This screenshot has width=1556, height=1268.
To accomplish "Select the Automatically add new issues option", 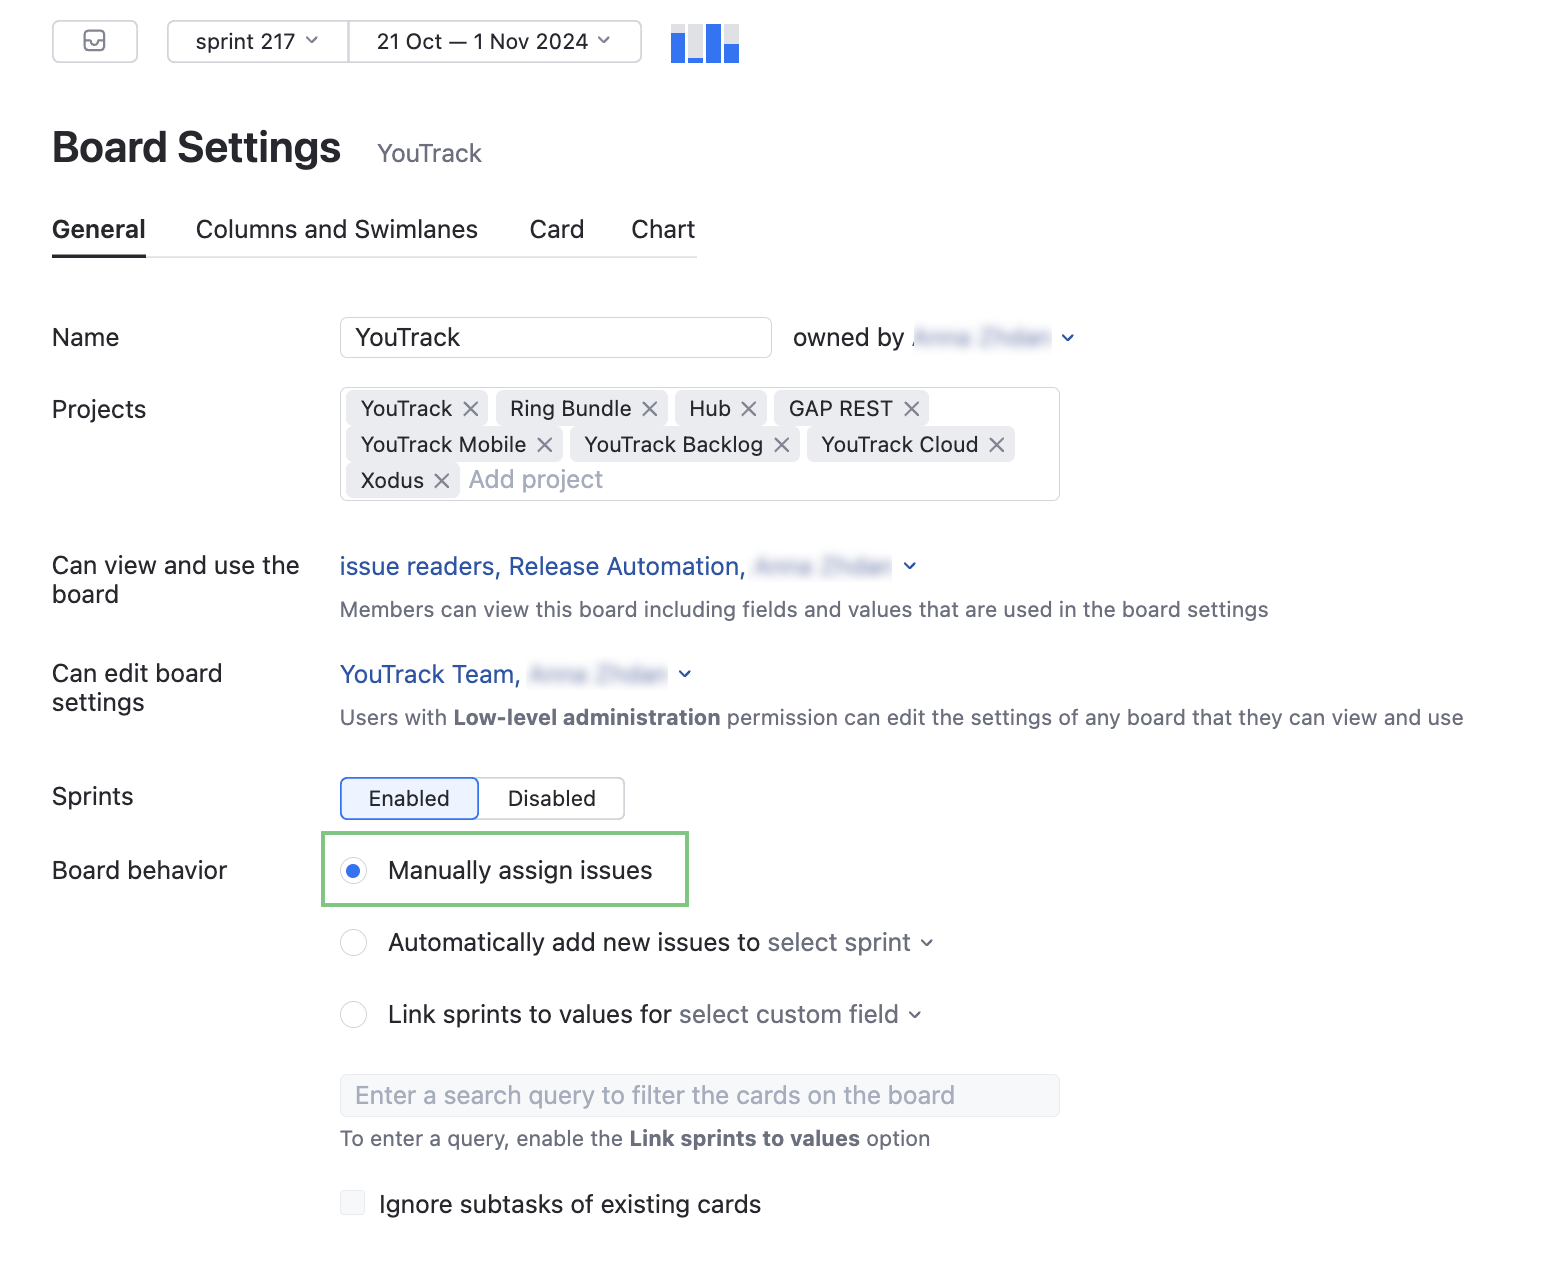I will [x=353, y=942].
